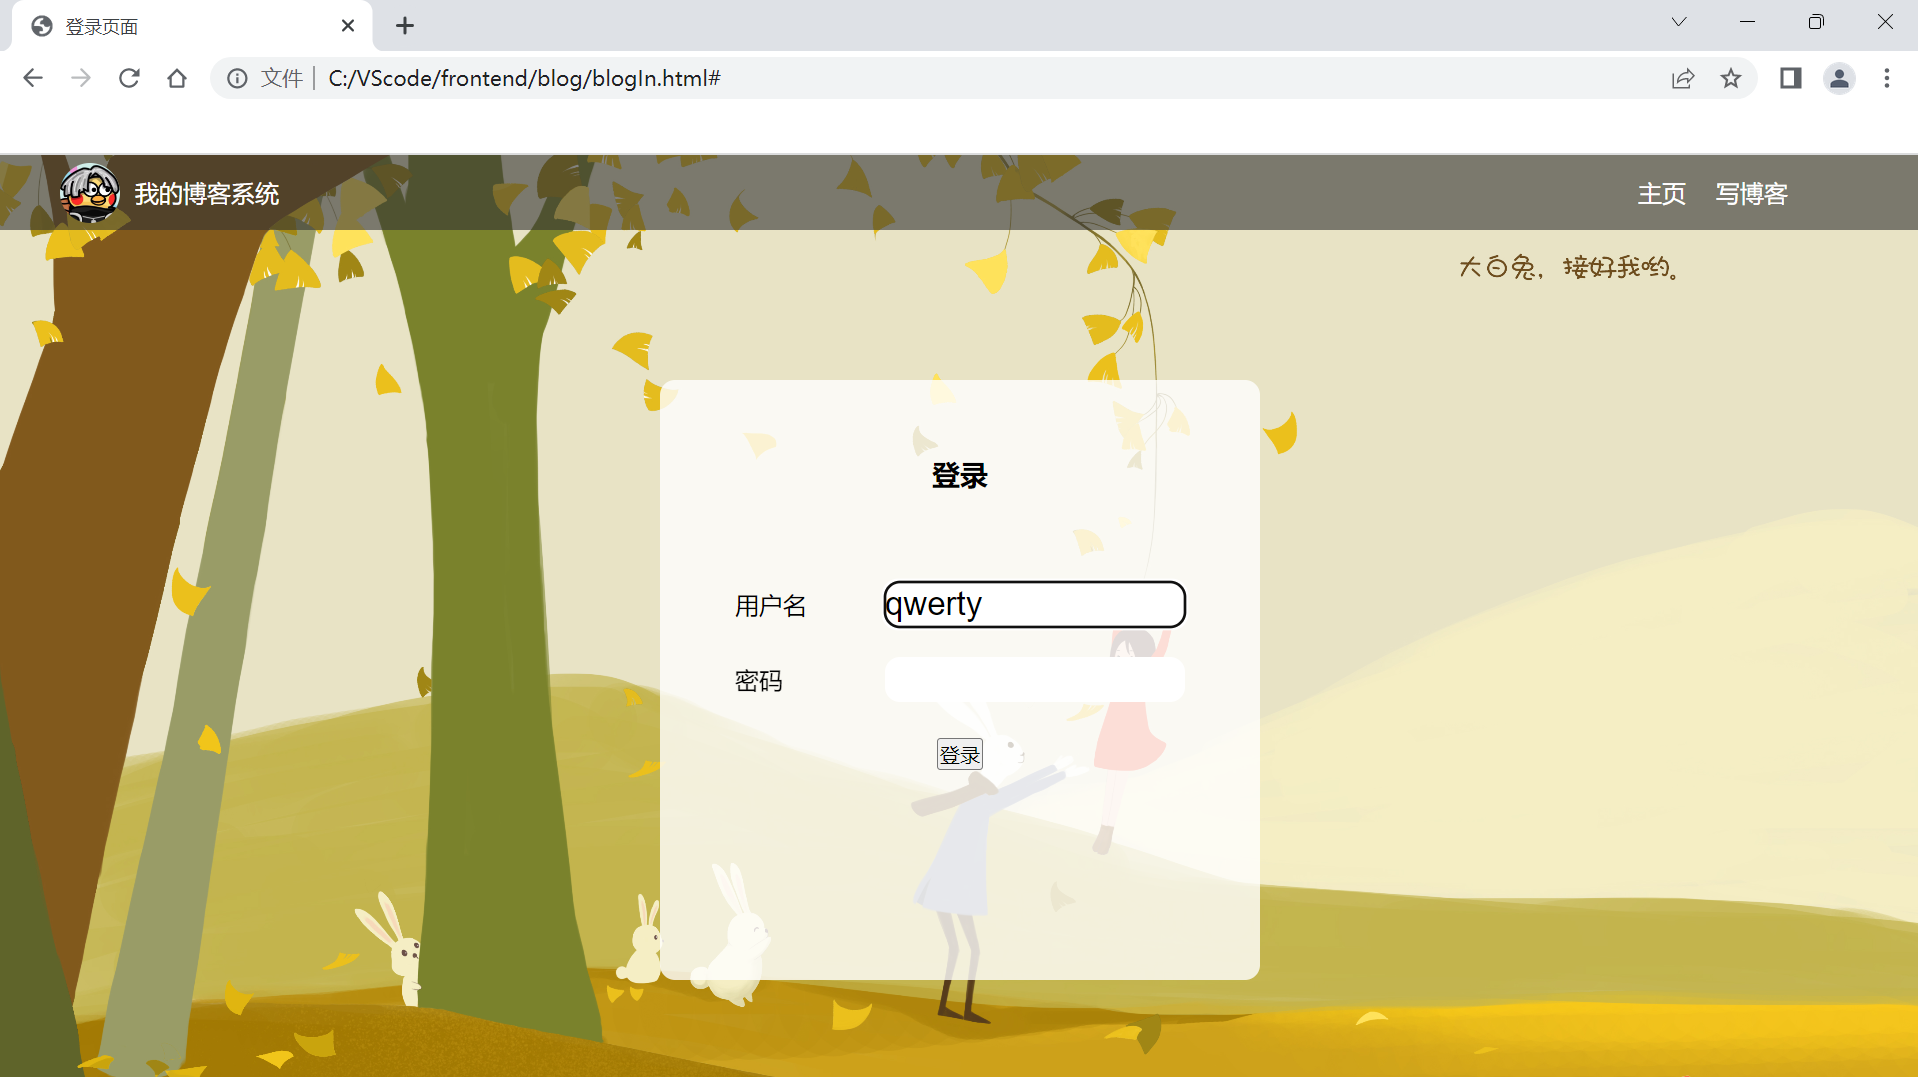Image resolution: width=1918 pixels, height=1077 pixels.
Task: Click the 登录 heading text
Action: [x=960, y=476]
